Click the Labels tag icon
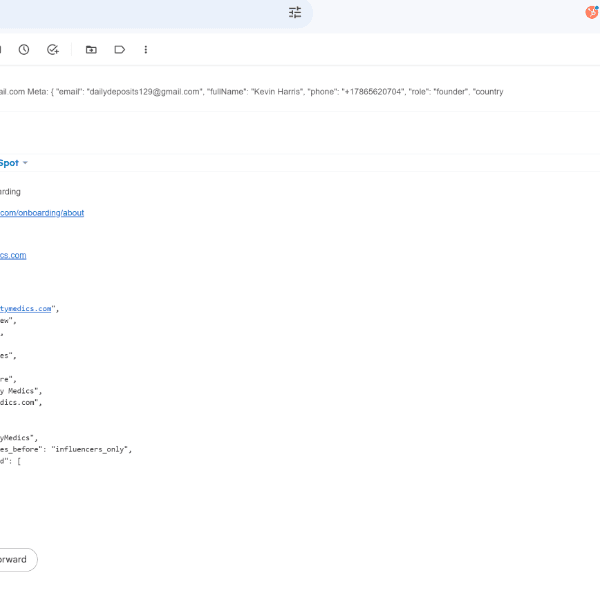This screenshot has height=600, width=600. (x=119, y=49)
